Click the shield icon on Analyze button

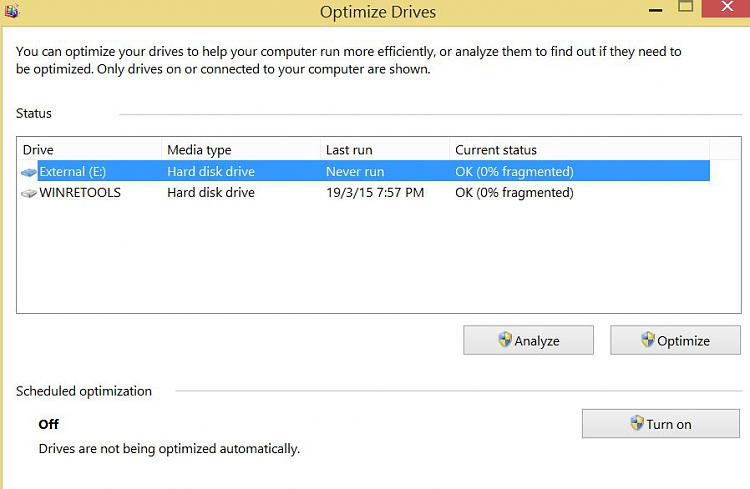coord(505,340)
